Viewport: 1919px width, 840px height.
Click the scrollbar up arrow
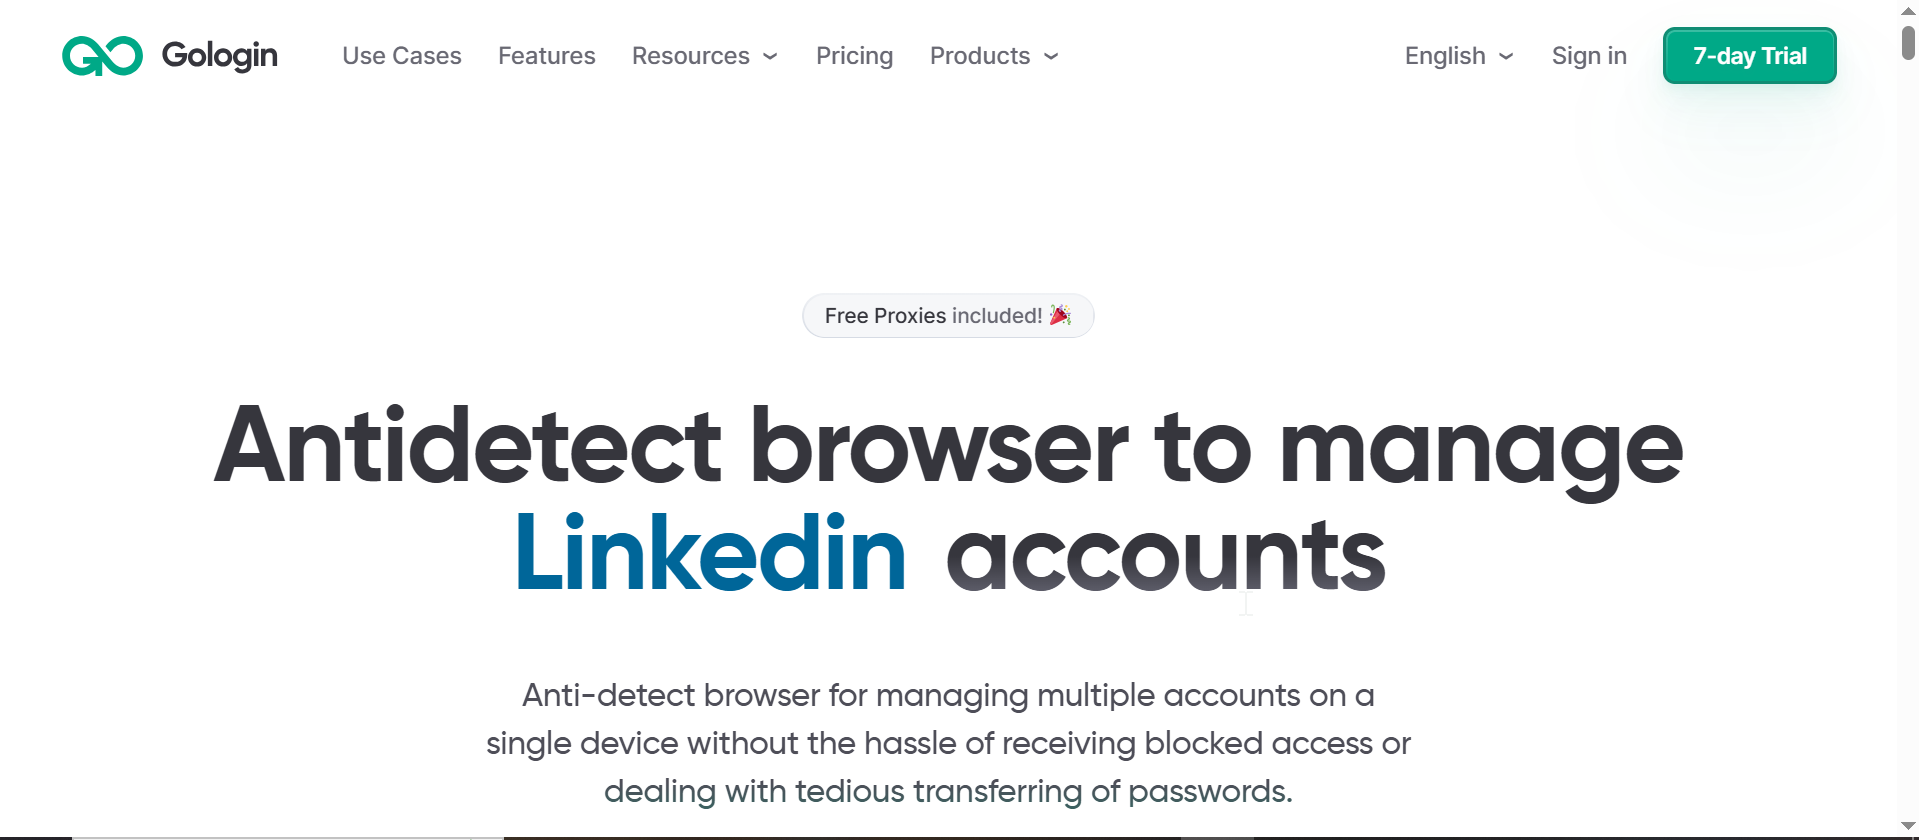tap(1908, 10)
